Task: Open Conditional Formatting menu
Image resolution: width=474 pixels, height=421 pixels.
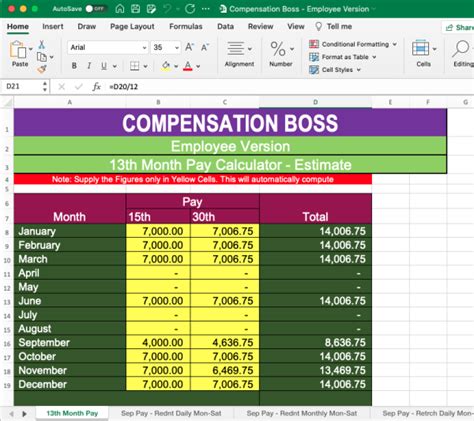Action: click(353, 44)
